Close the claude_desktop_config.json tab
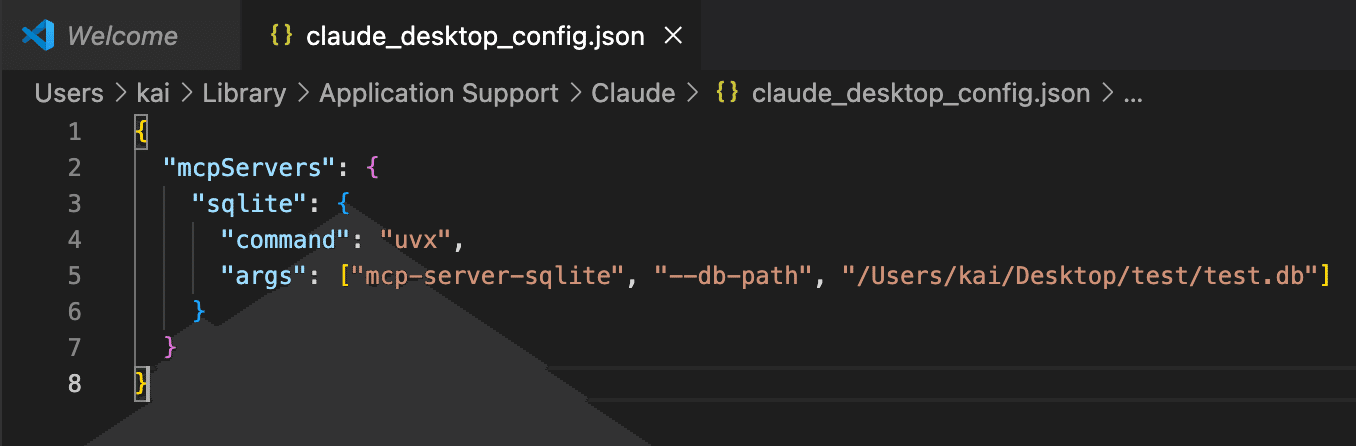1356x446 pixels. point(673,36)
